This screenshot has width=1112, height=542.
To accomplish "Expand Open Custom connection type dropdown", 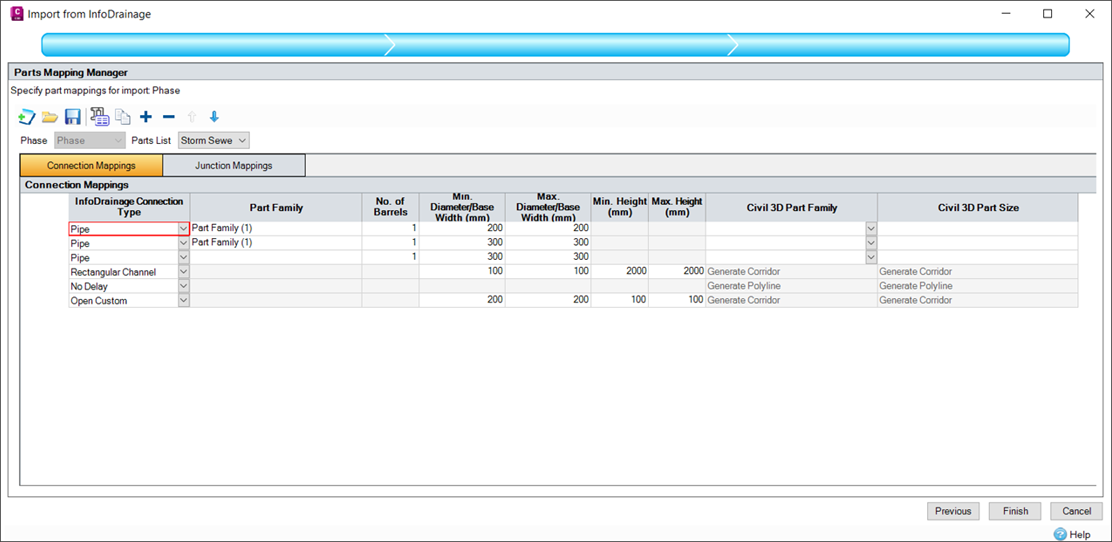I will [x=184, y=300].
